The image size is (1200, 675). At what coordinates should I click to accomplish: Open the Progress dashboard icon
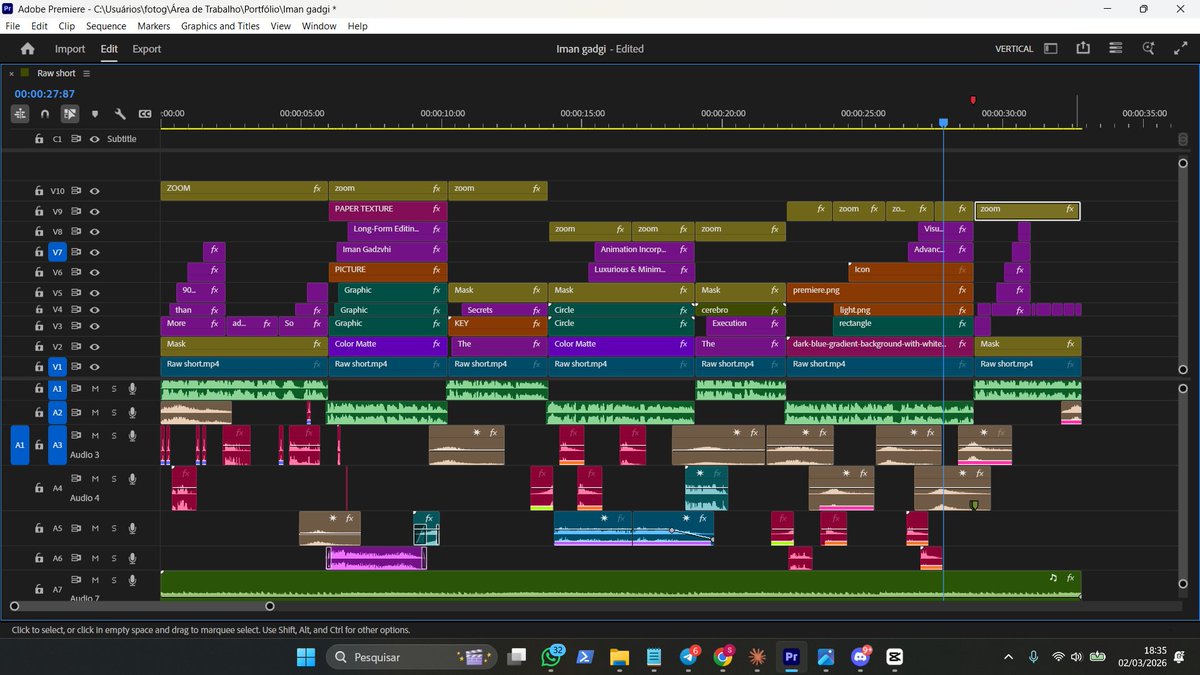coord(1117,48)
